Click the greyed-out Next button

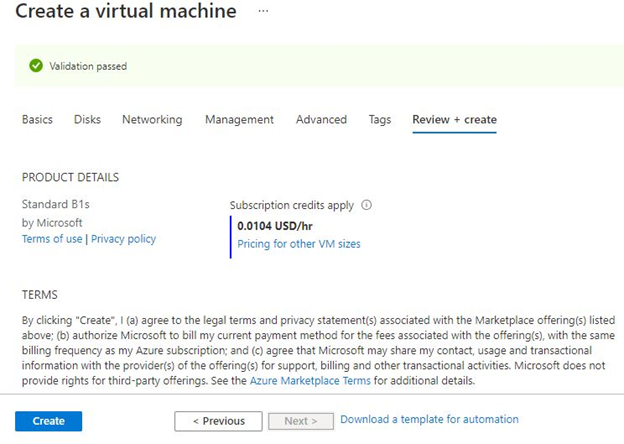pos(300,421)
